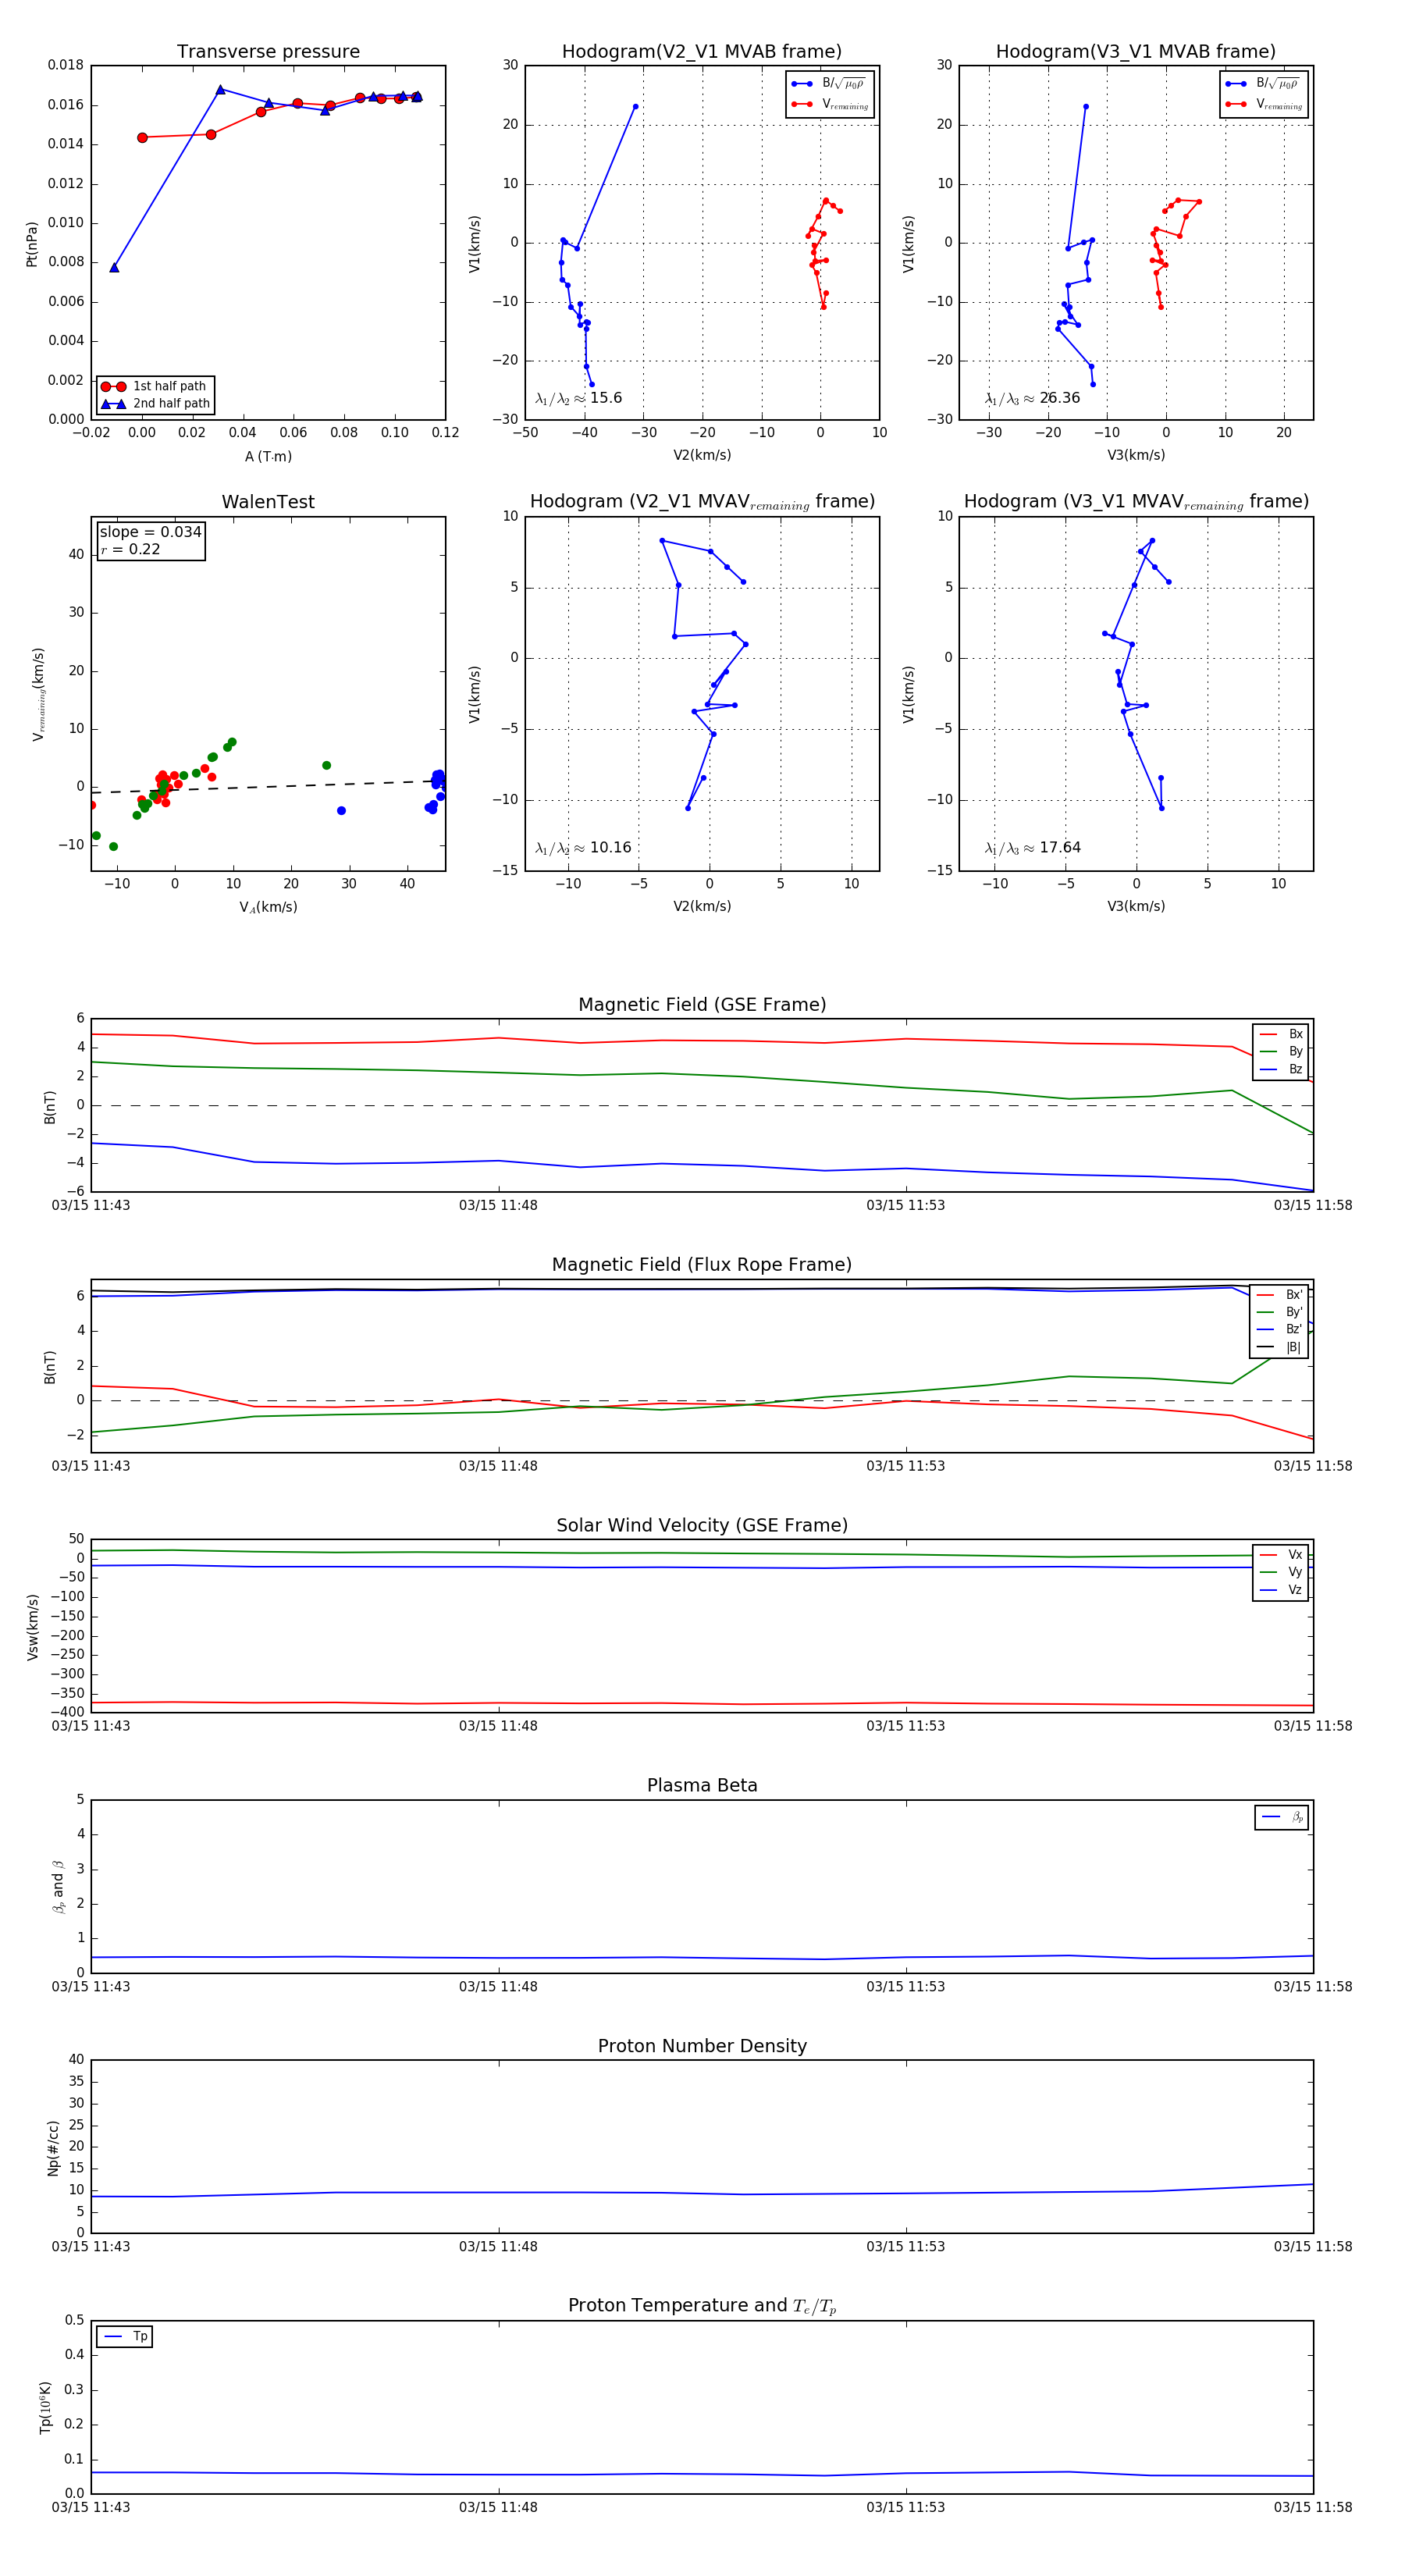
Task: Click the 'WalenTest' plot title
Action: pos(268,502)
